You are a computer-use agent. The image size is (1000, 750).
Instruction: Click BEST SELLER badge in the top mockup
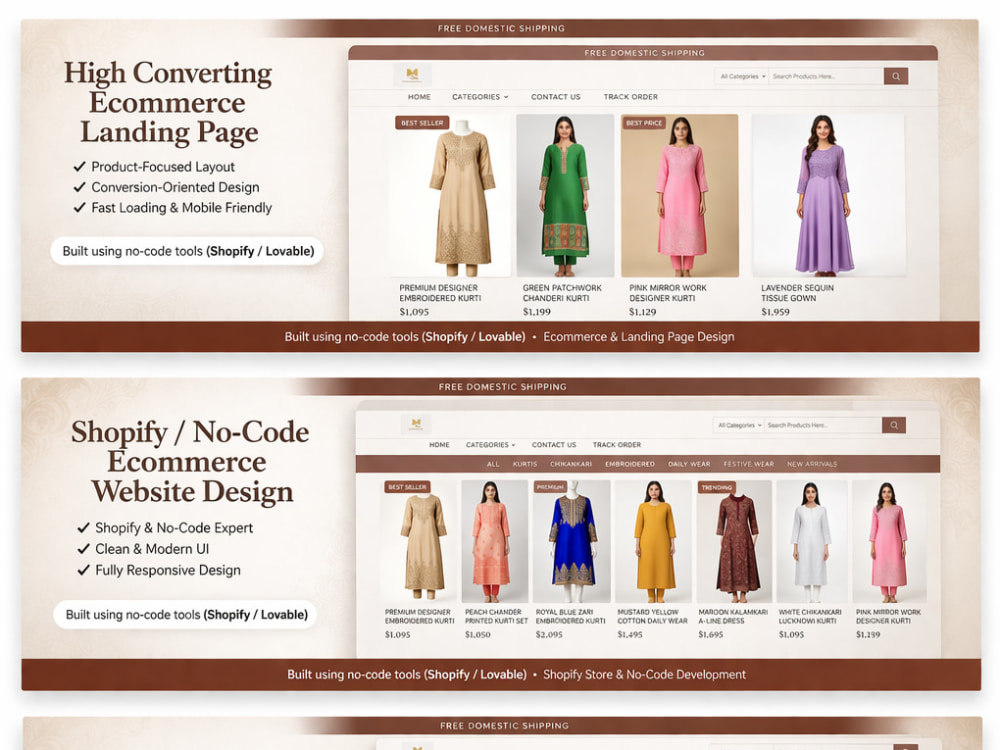pos(422,123)
